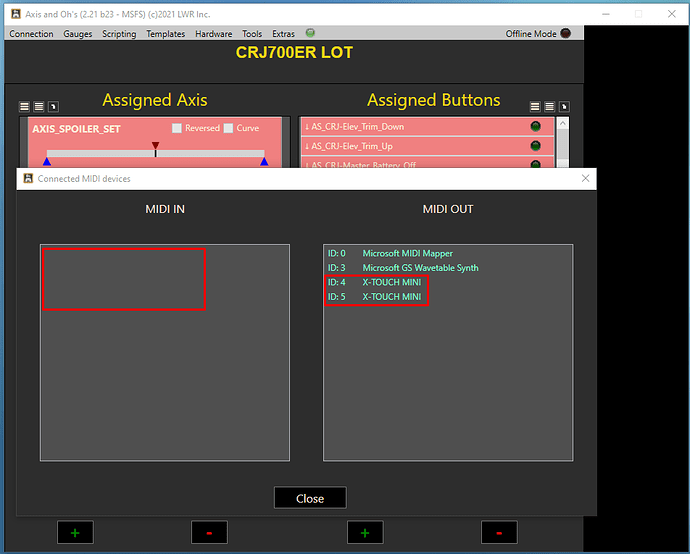Click the green status indicator next to Extras
Screen dimensions: 690x554
pos(309,33)
